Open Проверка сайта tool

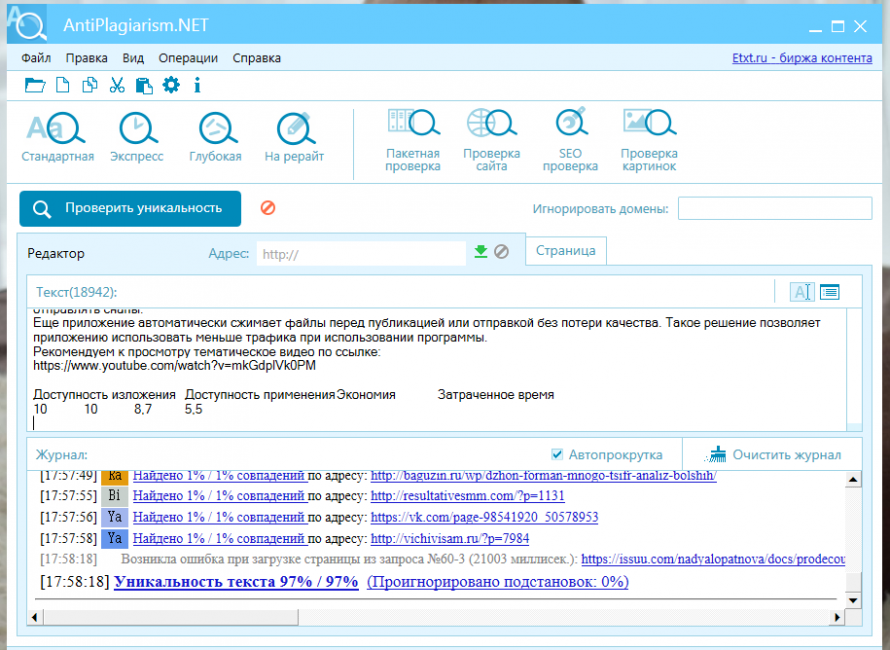[x=492, y=140]
